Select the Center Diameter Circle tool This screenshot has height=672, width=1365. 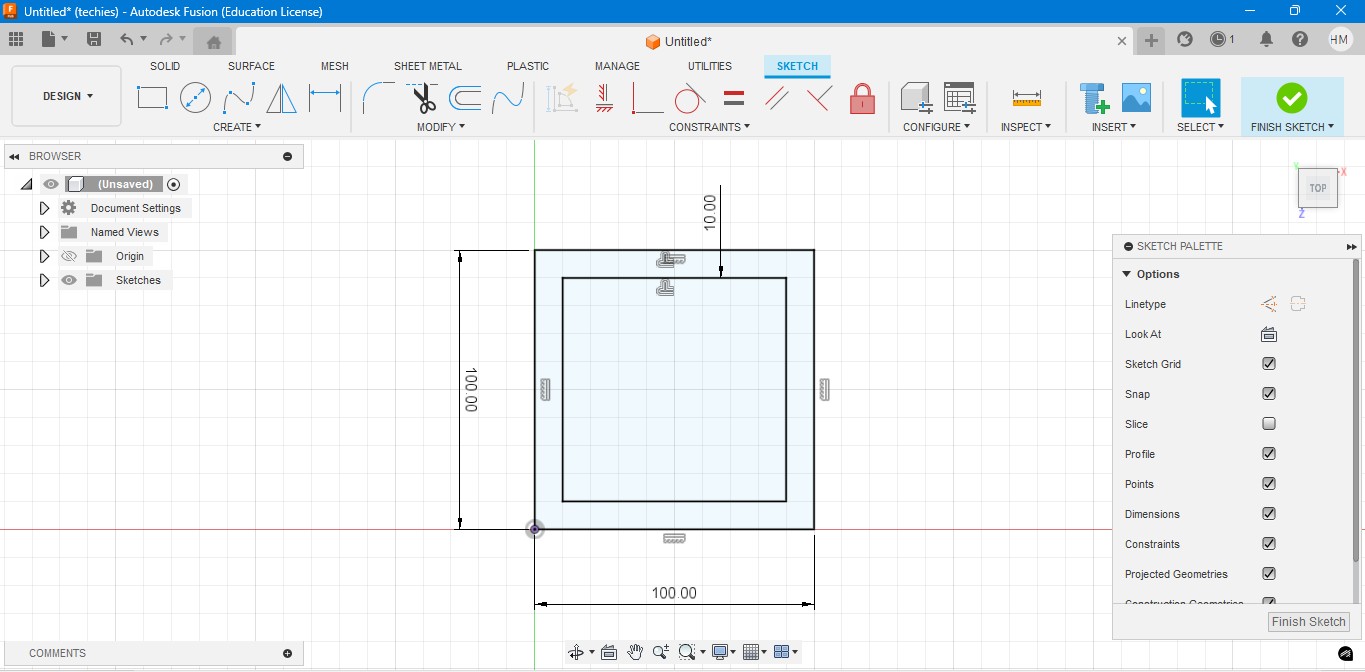coord(195,98)
